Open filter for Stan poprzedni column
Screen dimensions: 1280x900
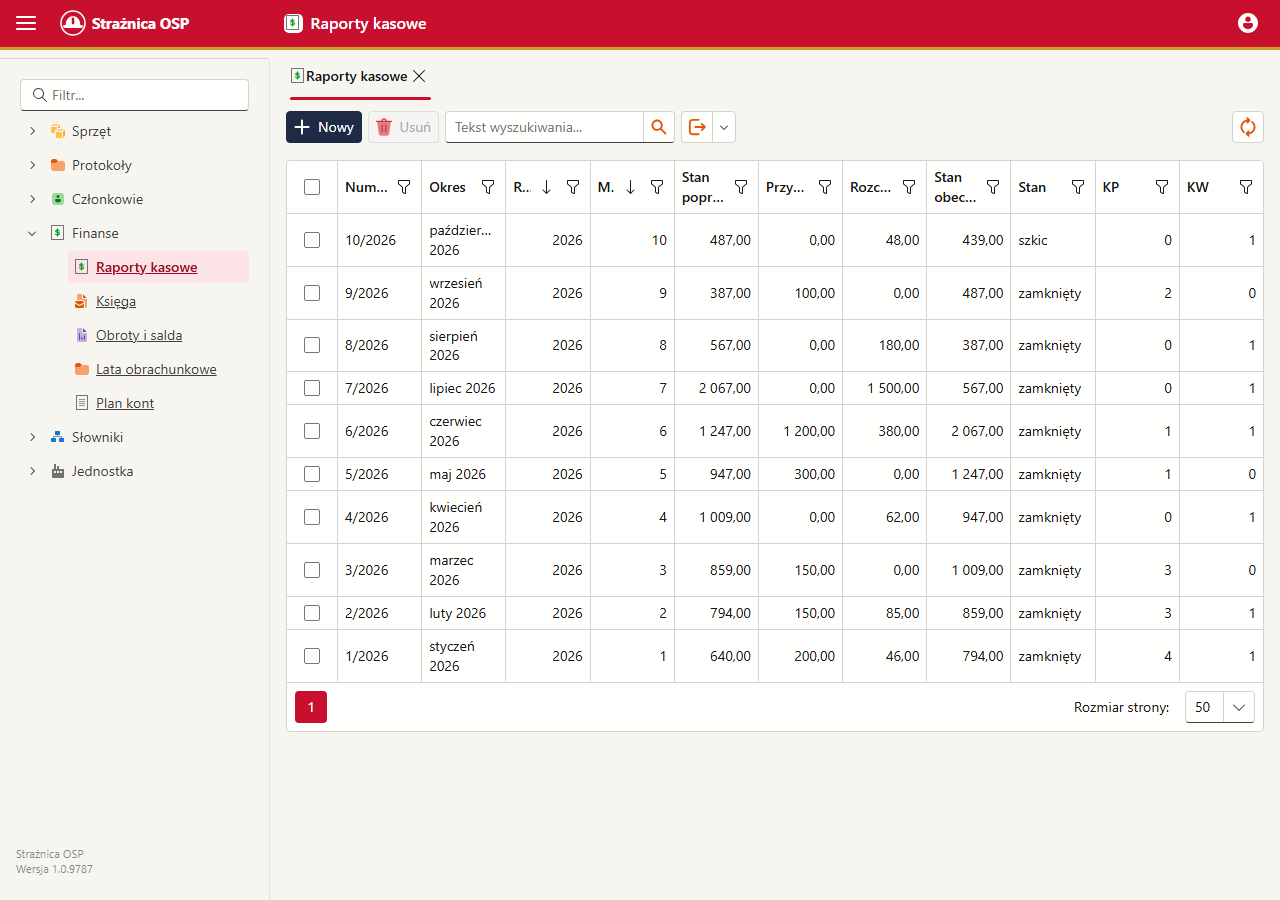pos(741,187)
